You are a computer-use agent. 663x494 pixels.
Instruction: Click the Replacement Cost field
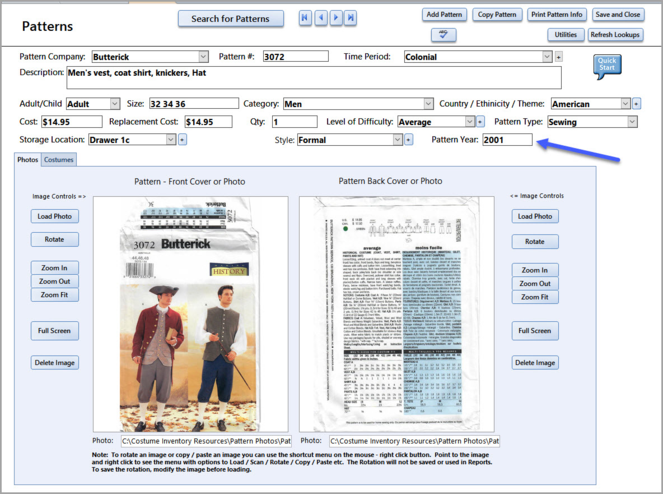click(208, 122)
